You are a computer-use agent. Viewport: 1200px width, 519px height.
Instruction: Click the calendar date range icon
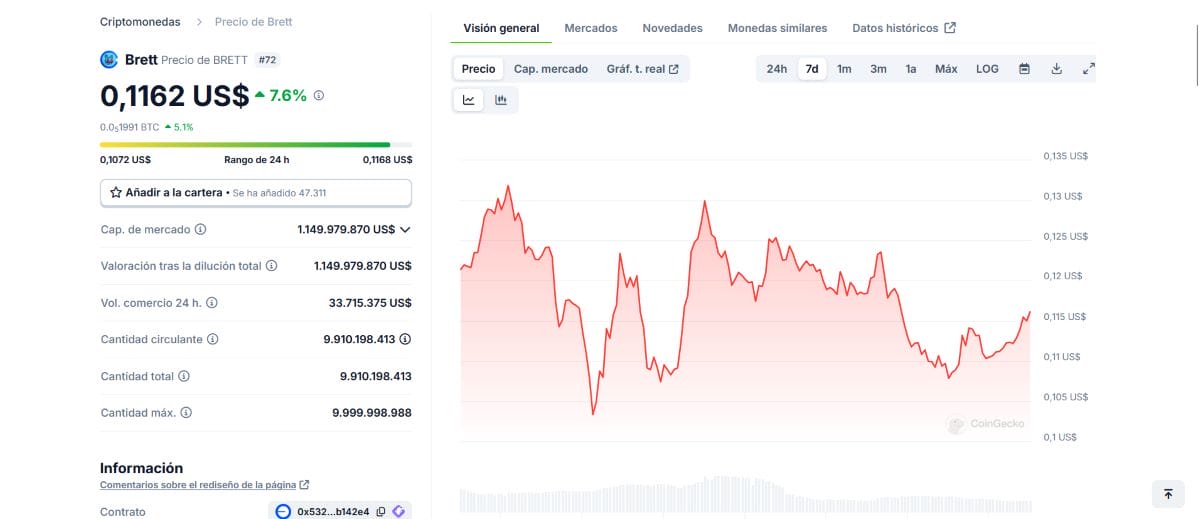pyautogui.click(x=1024, y=69)
